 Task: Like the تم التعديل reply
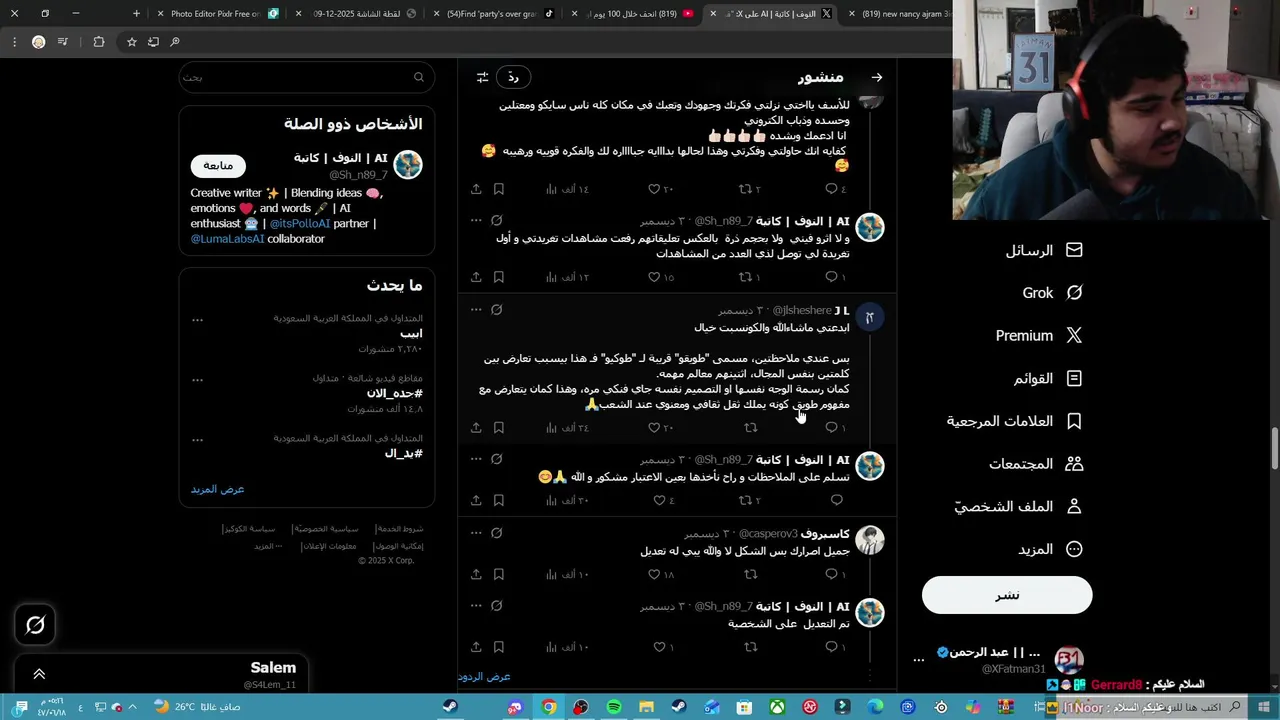tap(661, 647)
